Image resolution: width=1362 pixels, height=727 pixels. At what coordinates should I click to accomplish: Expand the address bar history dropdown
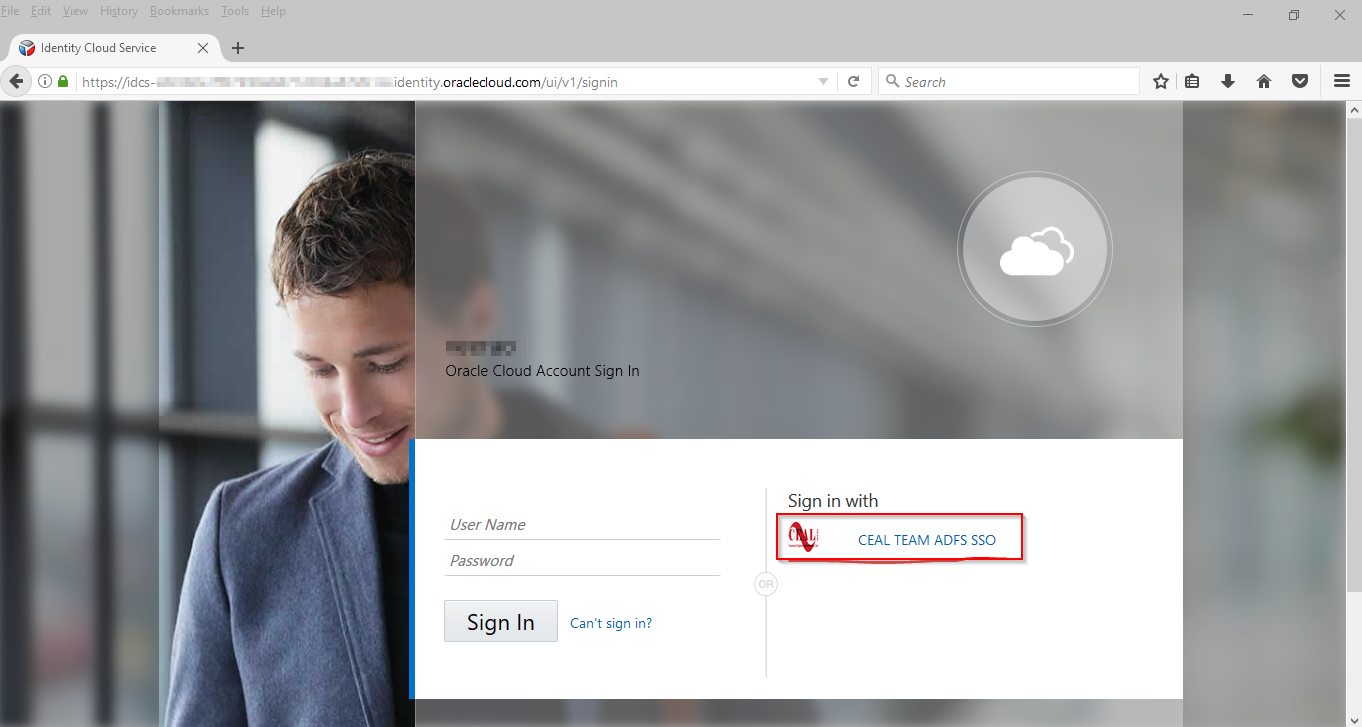(x=823, y=82)
